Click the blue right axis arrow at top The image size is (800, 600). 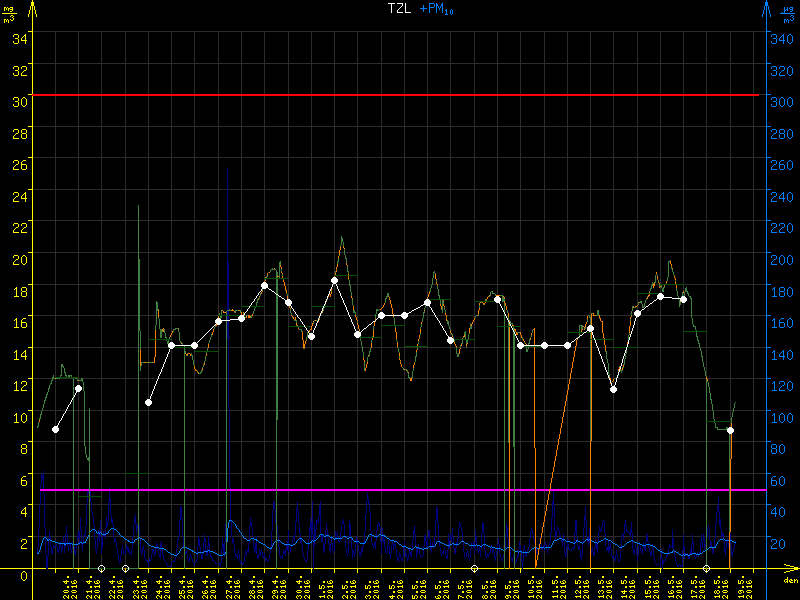[766, 8]
